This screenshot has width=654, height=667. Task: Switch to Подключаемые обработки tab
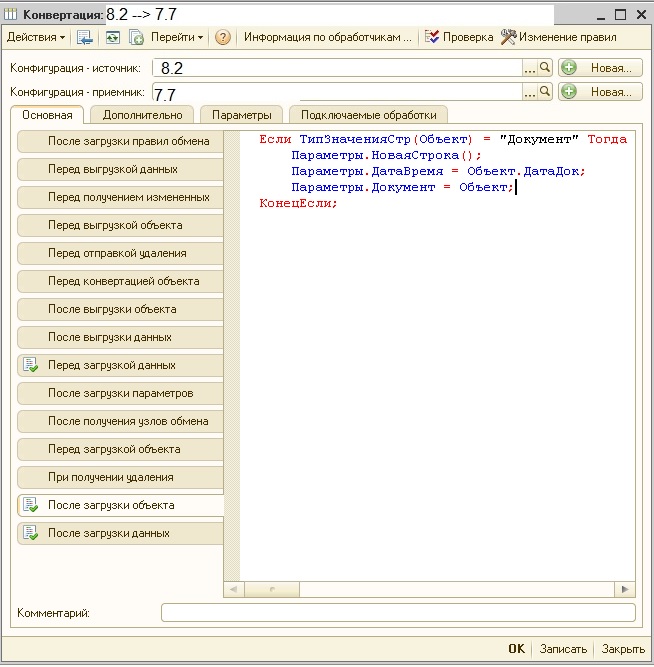click(x=368, y=115)
